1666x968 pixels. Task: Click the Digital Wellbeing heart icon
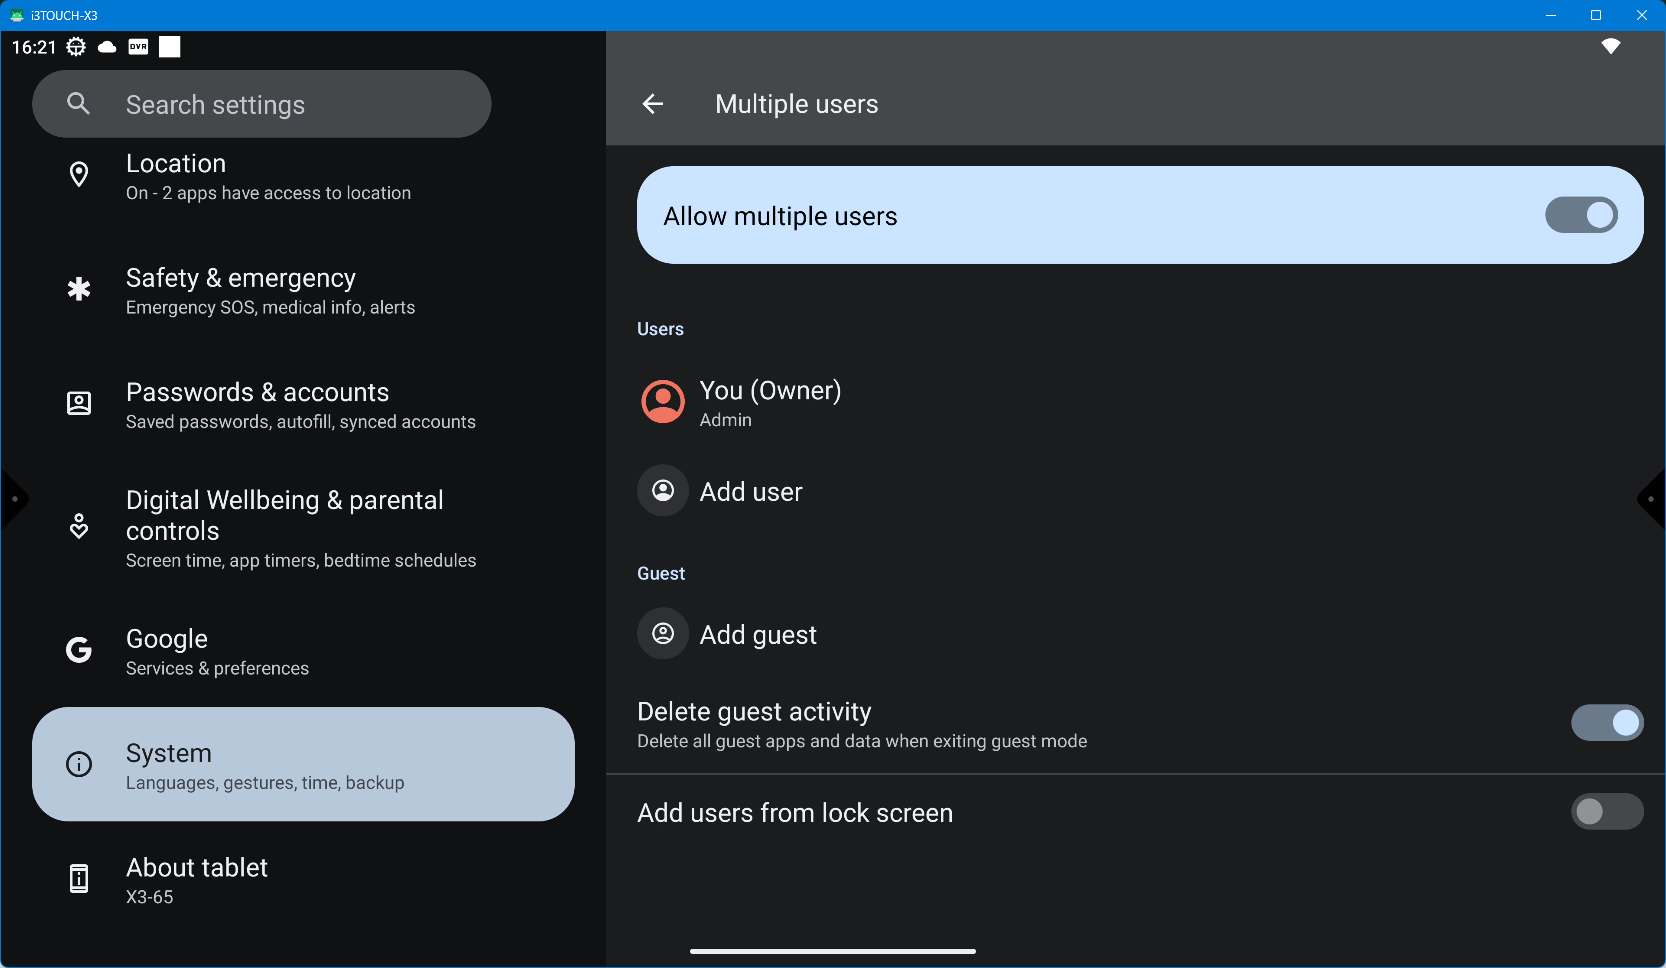79,526
